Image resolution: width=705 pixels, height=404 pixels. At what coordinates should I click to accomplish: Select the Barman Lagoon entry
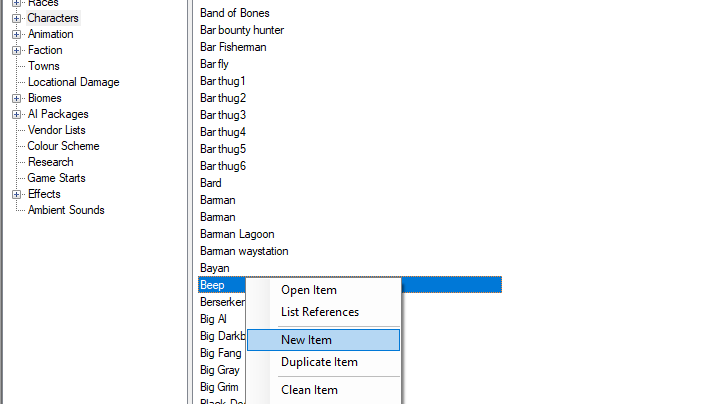(x=236, y=234)
